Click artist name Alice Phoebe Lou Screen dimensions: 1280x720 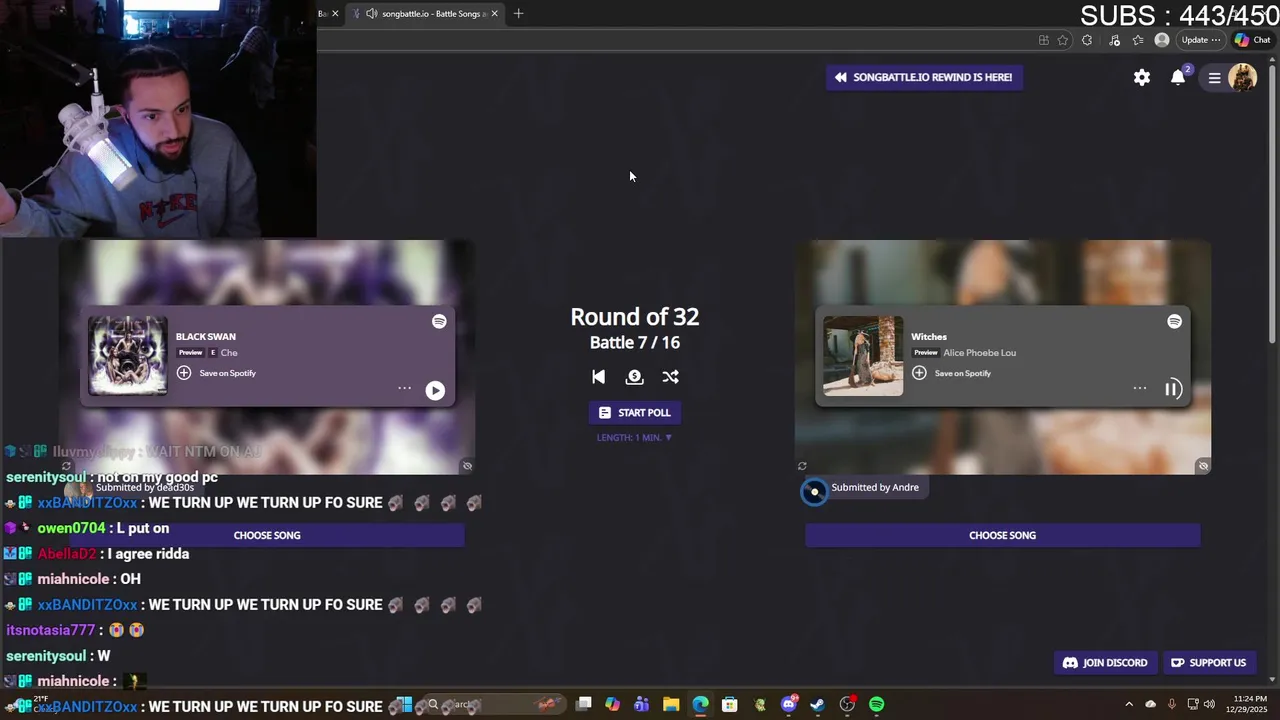click(979, 353)
